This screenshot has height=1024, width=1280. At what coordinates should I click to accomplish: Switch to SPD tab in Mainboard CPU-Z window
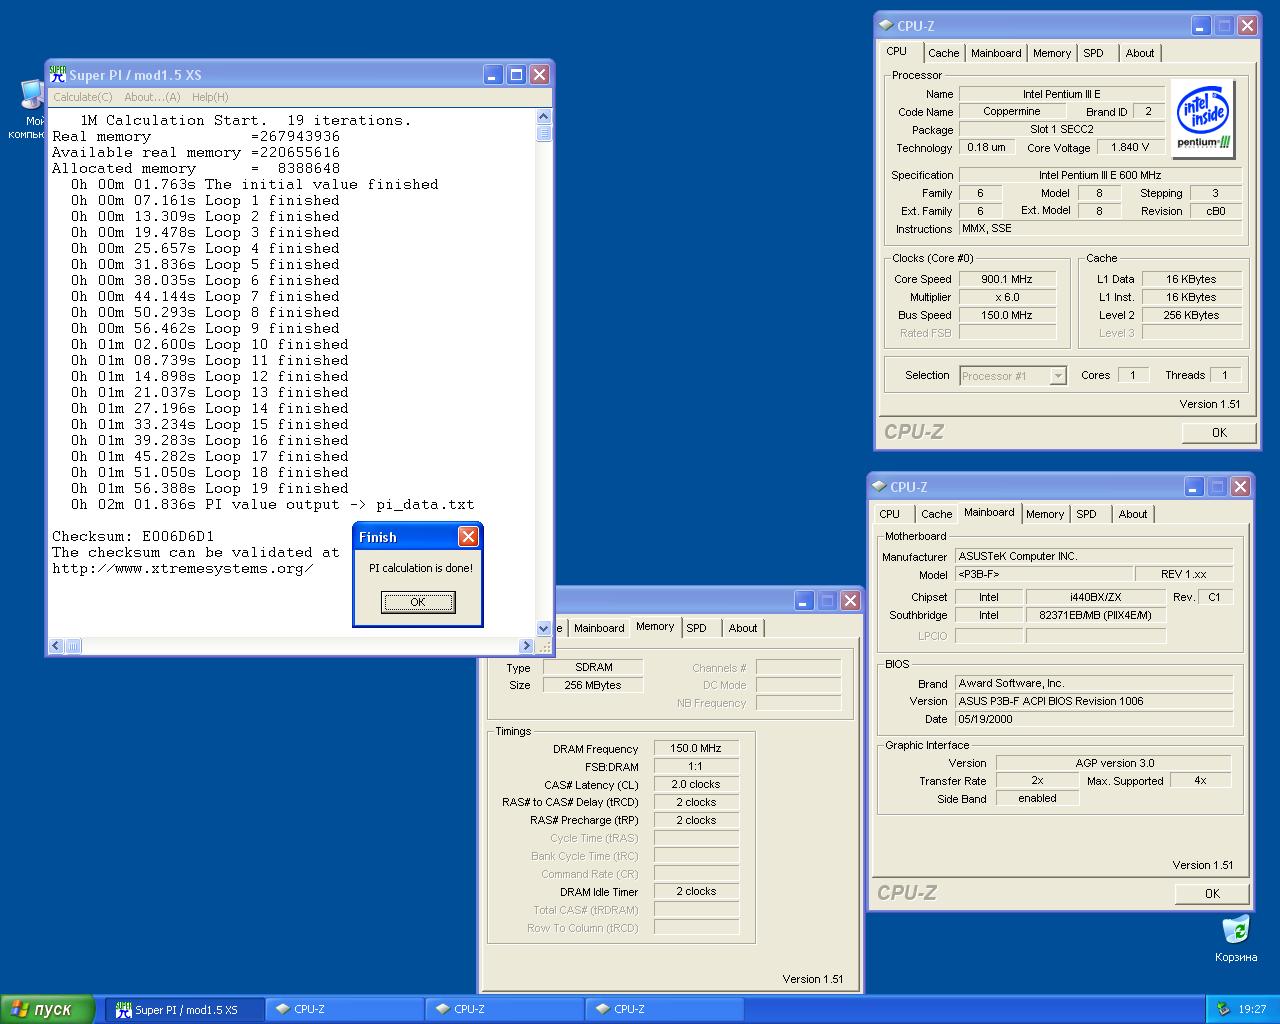(1087, 514)
